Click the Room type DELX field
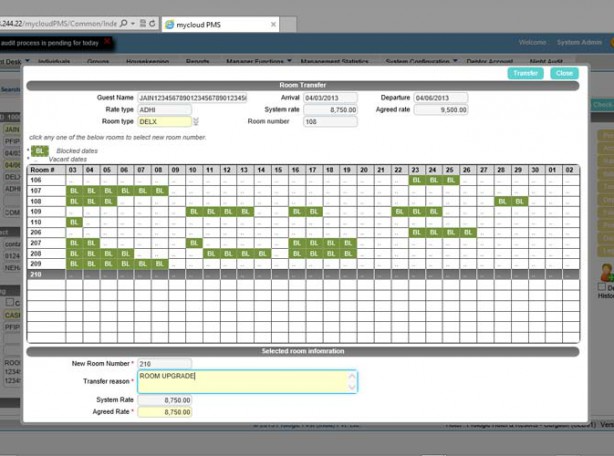Image resolution: width=614 pixels, height=456 pixels. [164, 122]
